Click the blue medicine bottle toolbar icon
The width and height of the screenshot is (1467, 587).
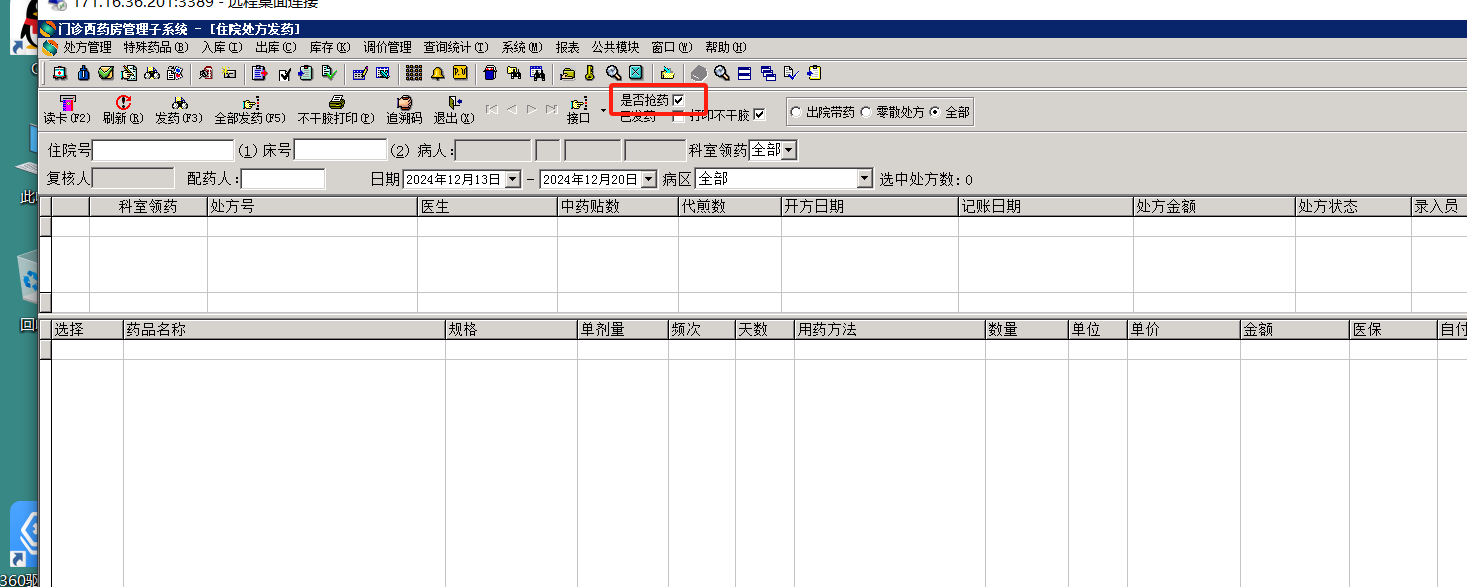[83, 73]
